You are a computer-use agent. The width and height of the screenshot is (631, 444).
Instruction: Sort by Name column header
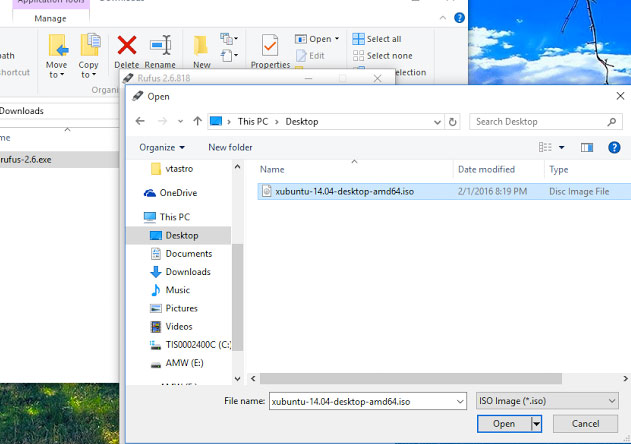point(272,169)
